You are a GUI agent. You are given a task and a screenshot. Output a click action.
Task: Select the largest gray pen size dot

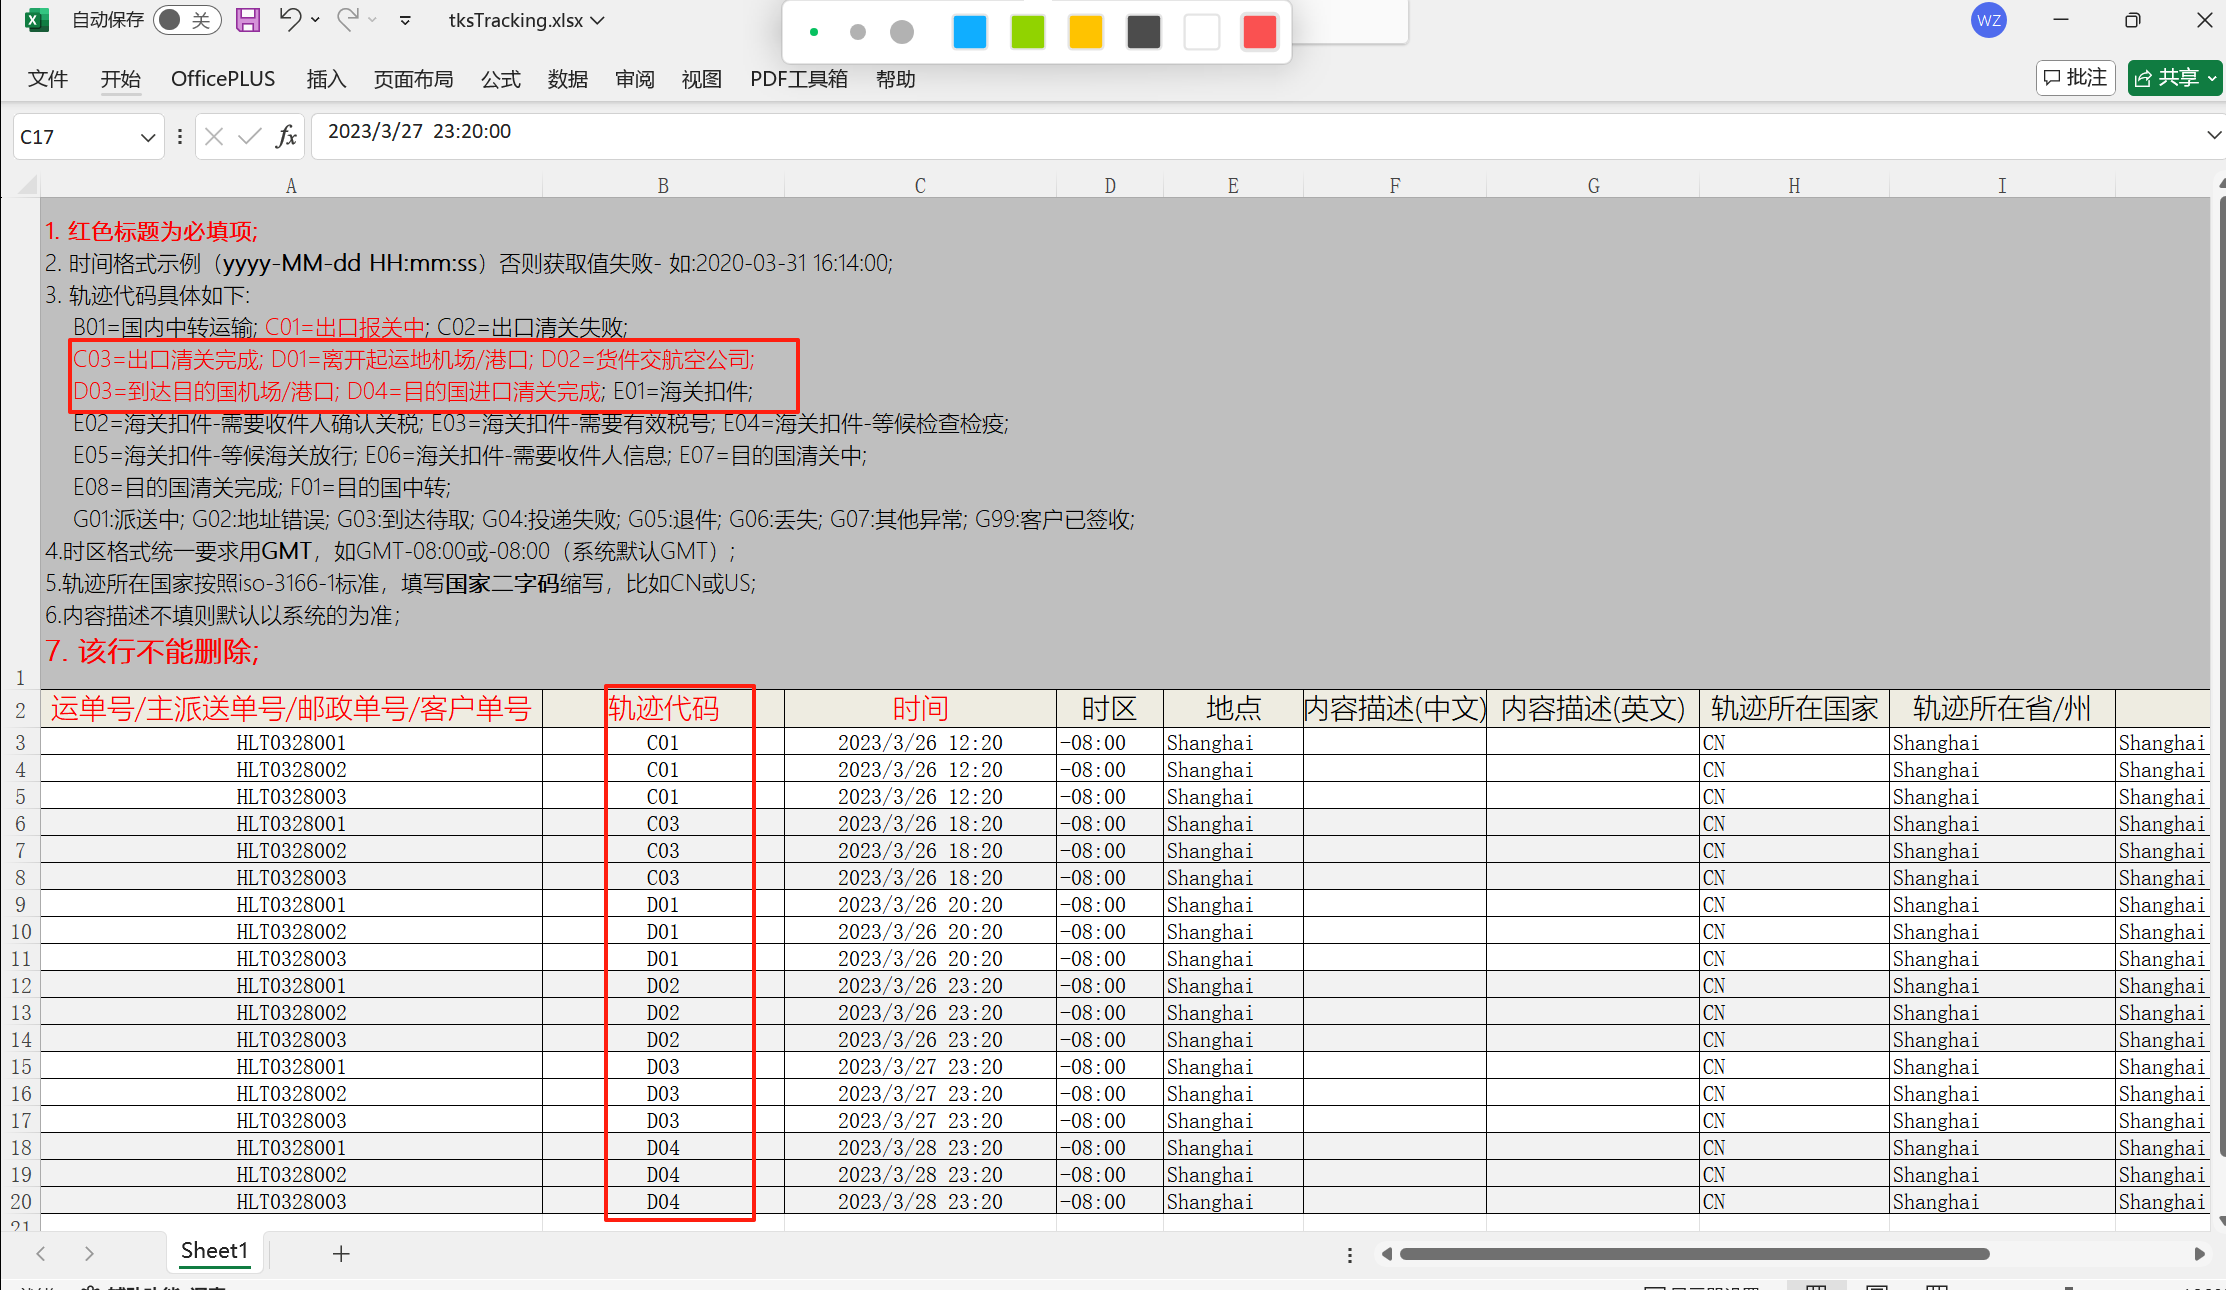point(902,32)
